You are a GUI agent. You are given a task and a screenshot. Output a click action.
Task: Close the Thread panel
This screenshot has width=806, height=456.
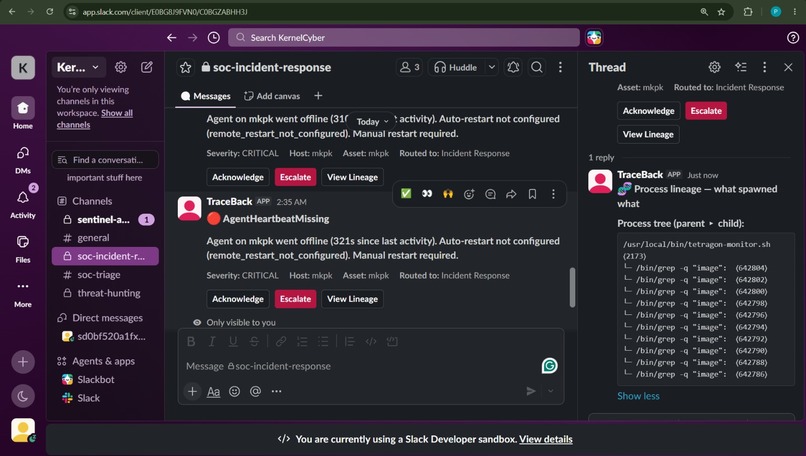[x=788, y=67]
